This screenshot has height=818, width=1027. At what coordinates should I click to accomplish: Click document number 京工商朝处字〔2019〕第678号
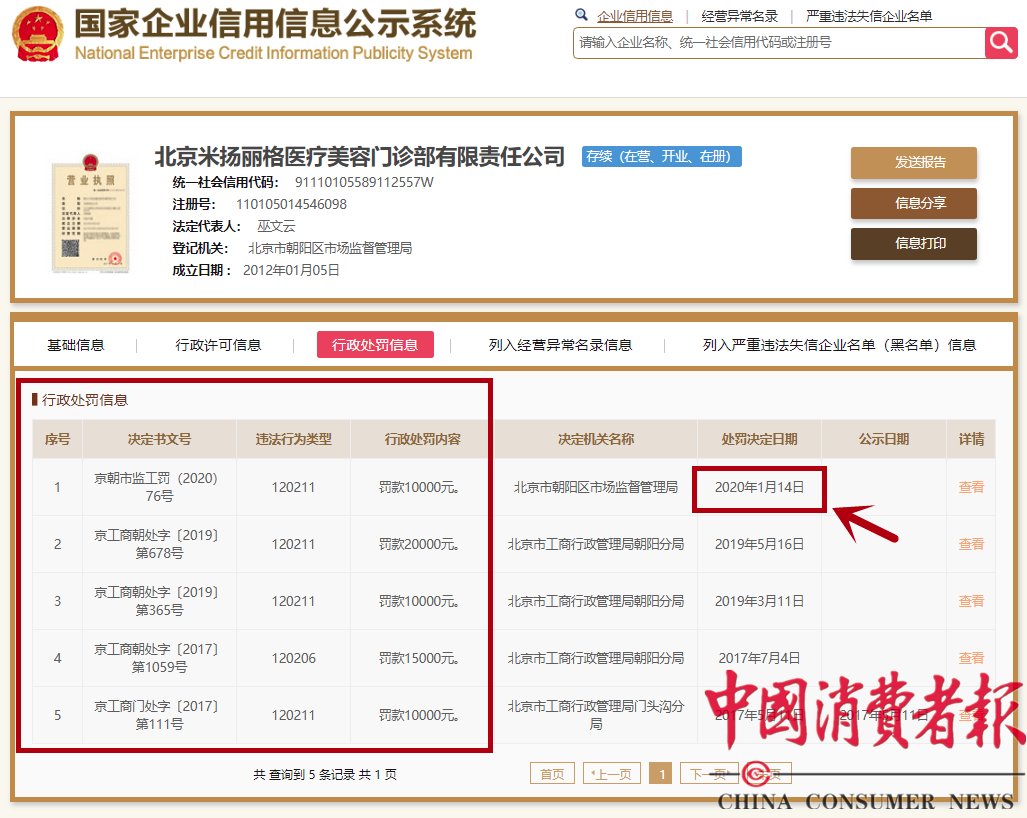159,544
